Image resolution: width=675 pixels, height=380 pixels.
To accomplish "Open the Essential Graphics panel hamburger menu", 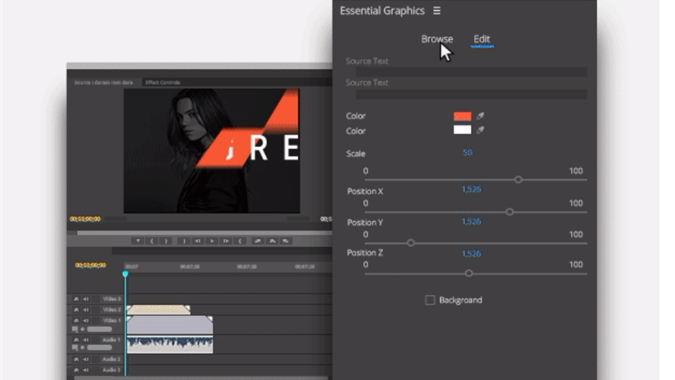I will [437, 11].
